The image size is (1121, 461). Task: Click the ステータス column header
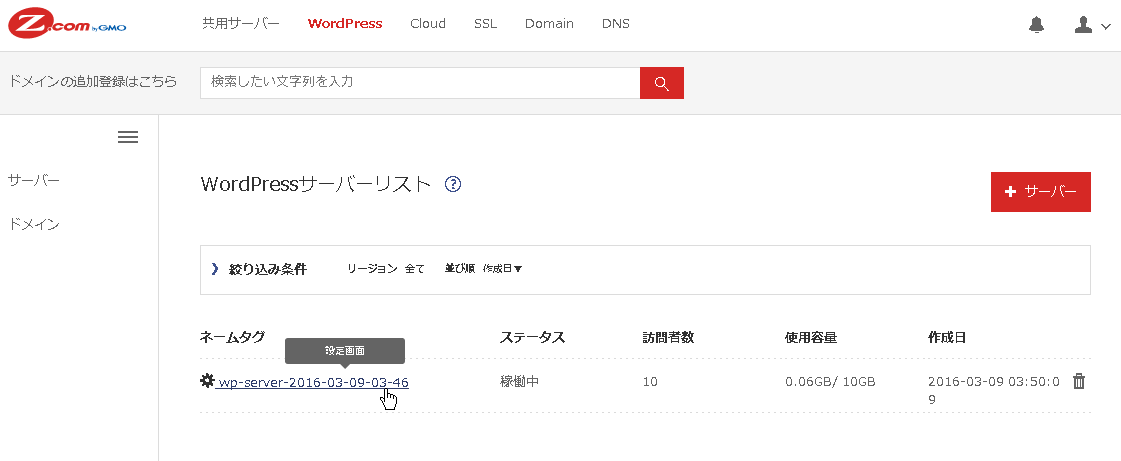pos(533,337)
